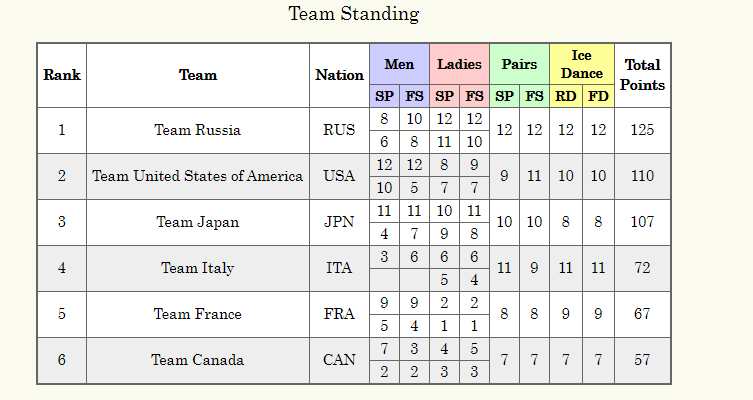Click Canada's total points value 57
Image resolution: width=753 pixels, height=400 pixels.
click(x=642, y=360)
